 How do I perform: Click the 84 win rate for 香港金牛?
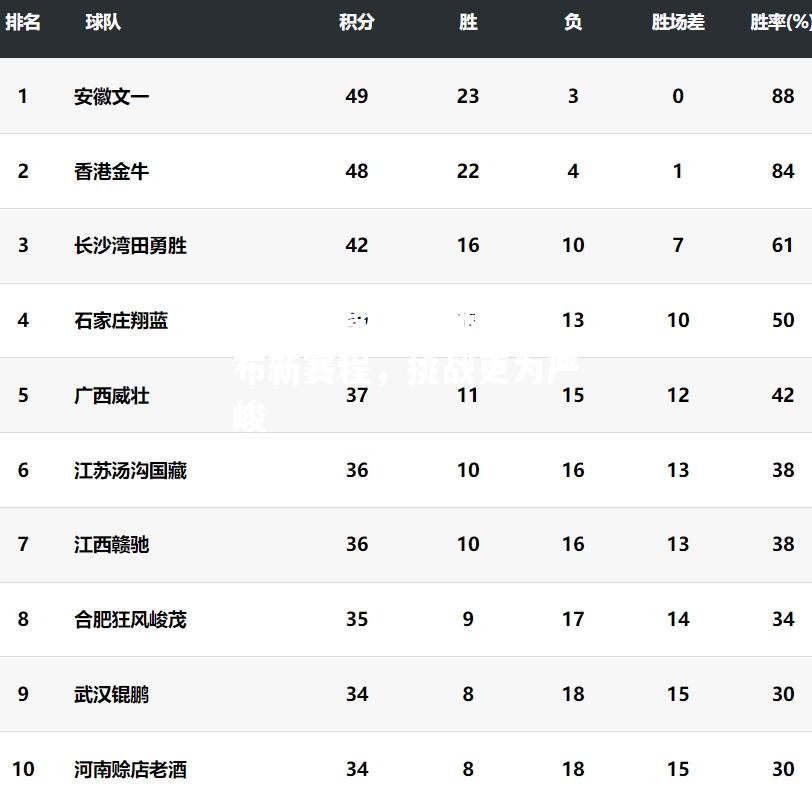[x=782, y=171]
